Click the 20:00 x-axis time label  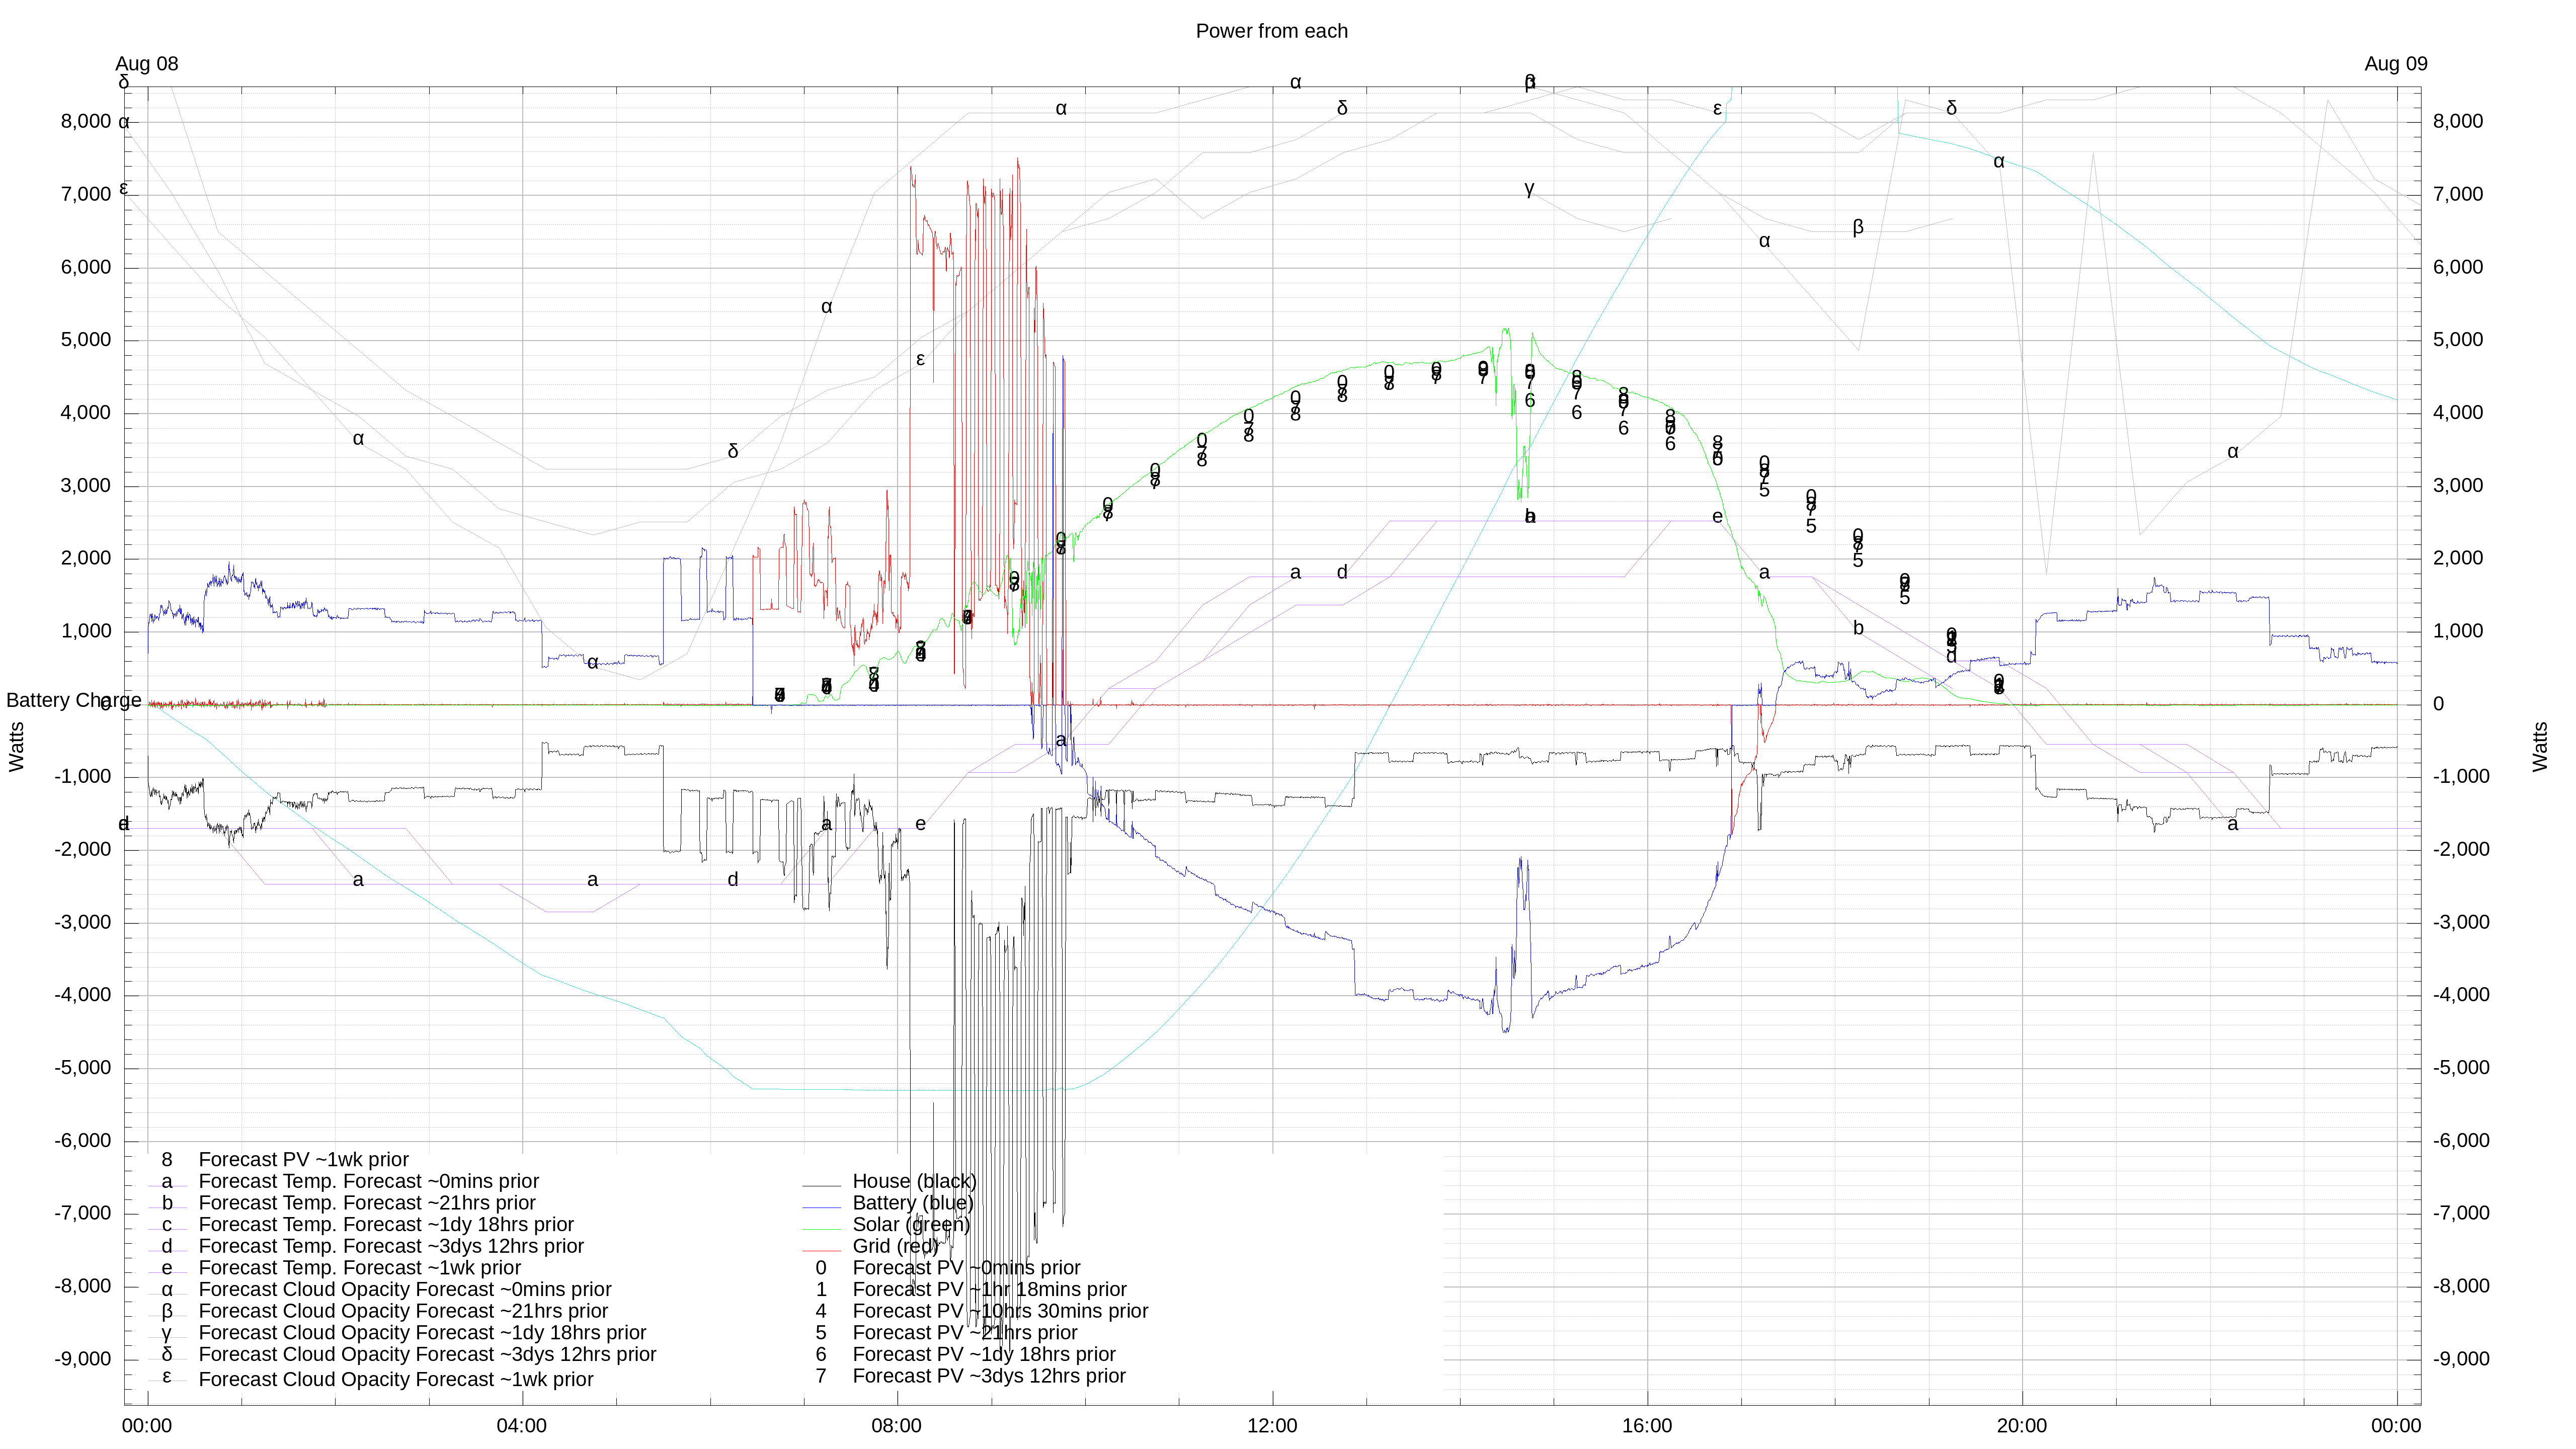[x=2022, y=1426]
